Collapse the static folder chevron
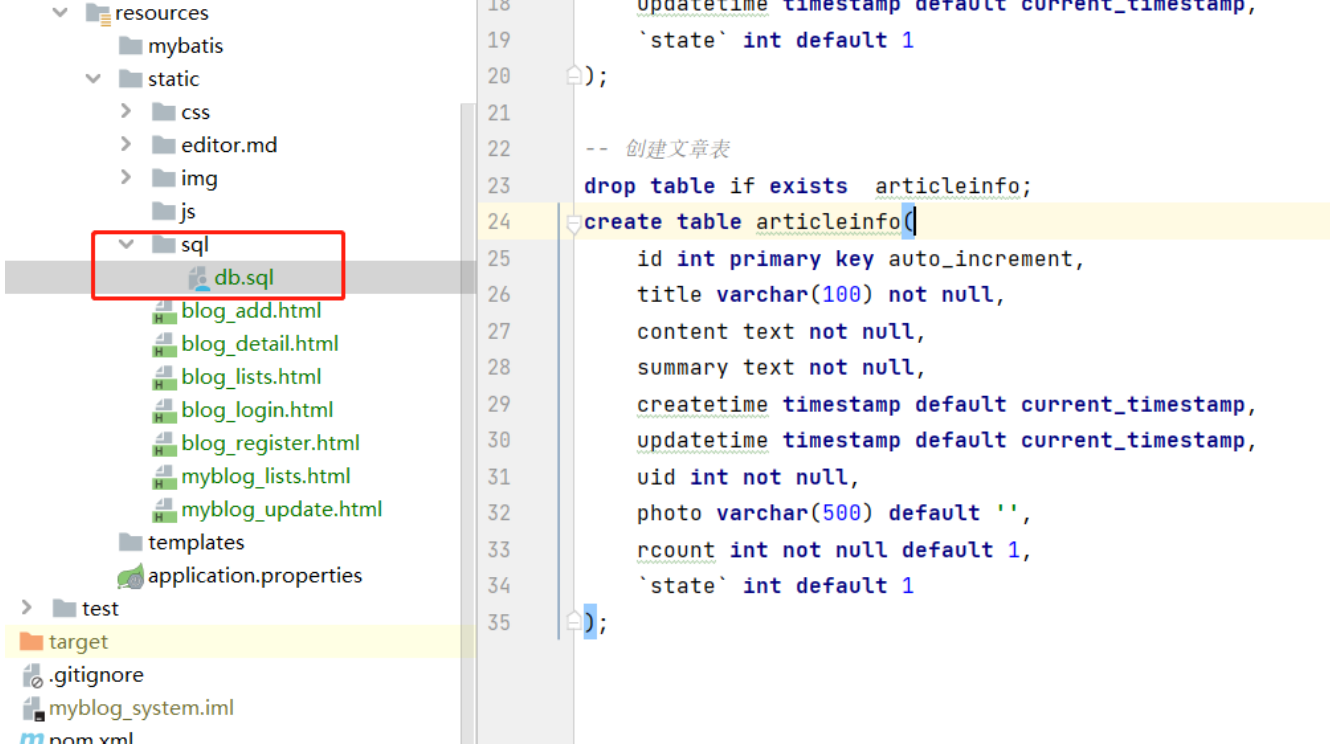The width and height of the screenshot is (1330, 749). pos(93,78)
